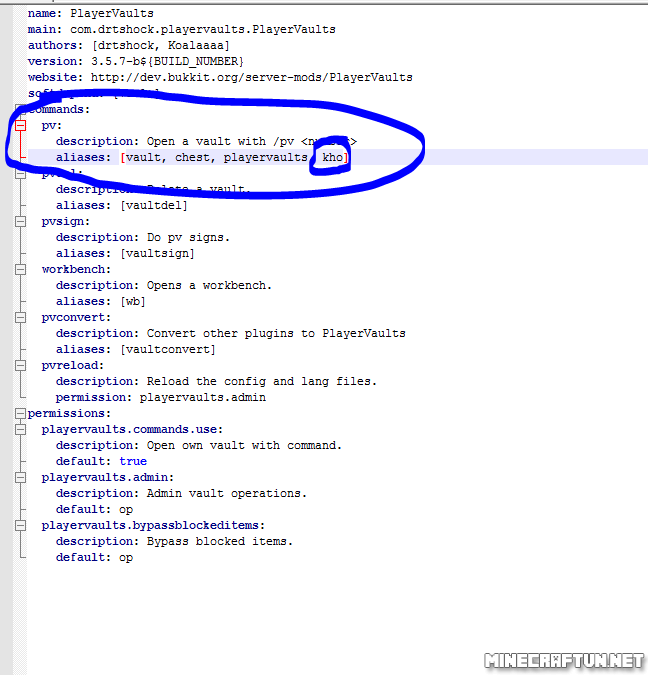Screen dimensions: 648x675
Task: Click the 'pv:' command key
Action: click(x=52, y=125)
